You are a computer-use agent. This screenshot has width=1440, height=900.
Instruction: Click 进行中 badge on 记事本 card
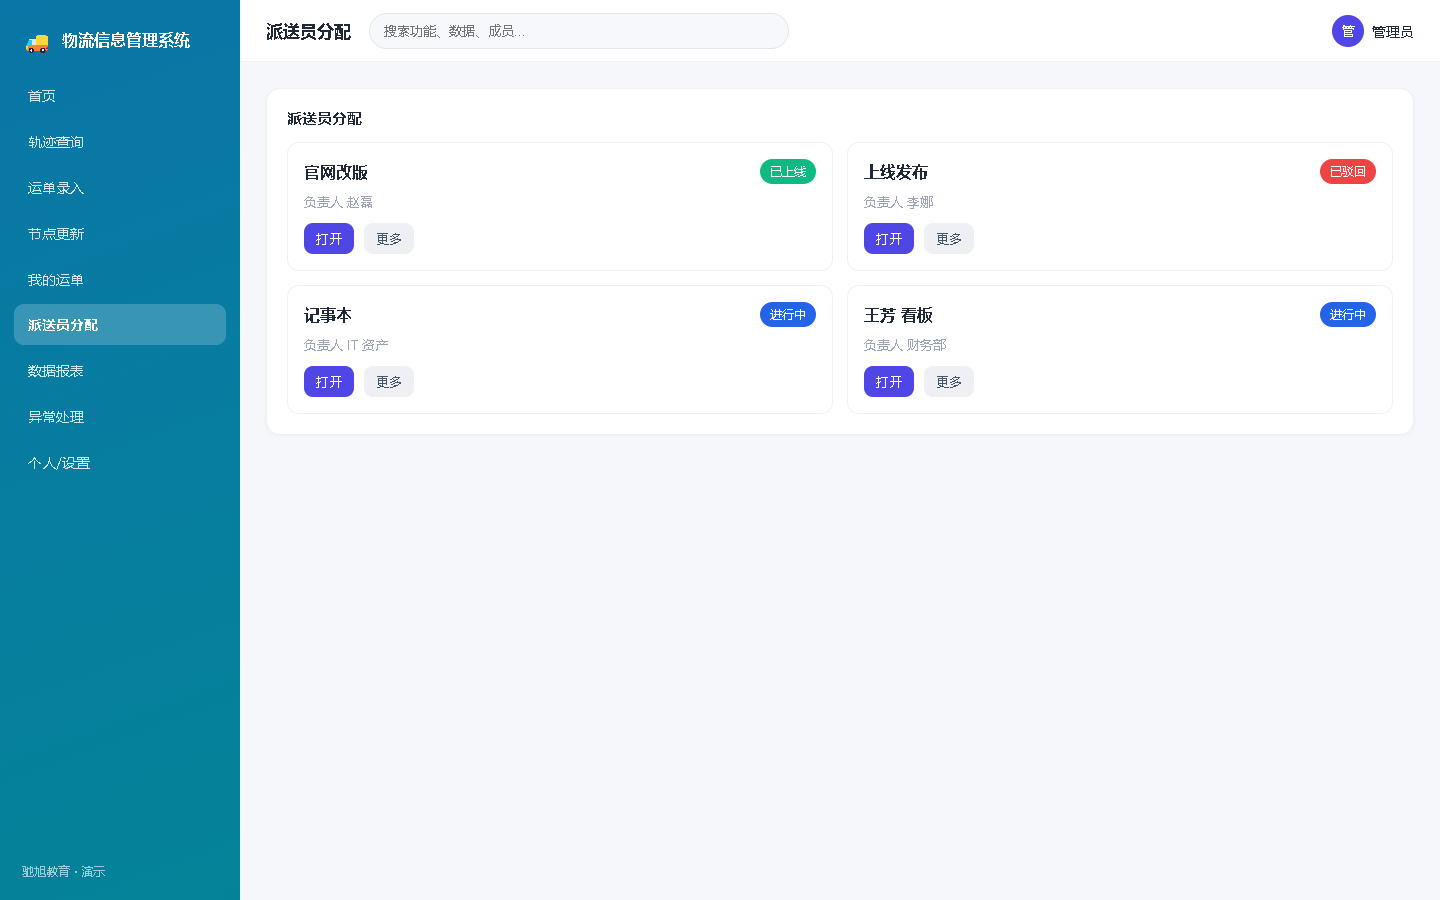point(788,315)
